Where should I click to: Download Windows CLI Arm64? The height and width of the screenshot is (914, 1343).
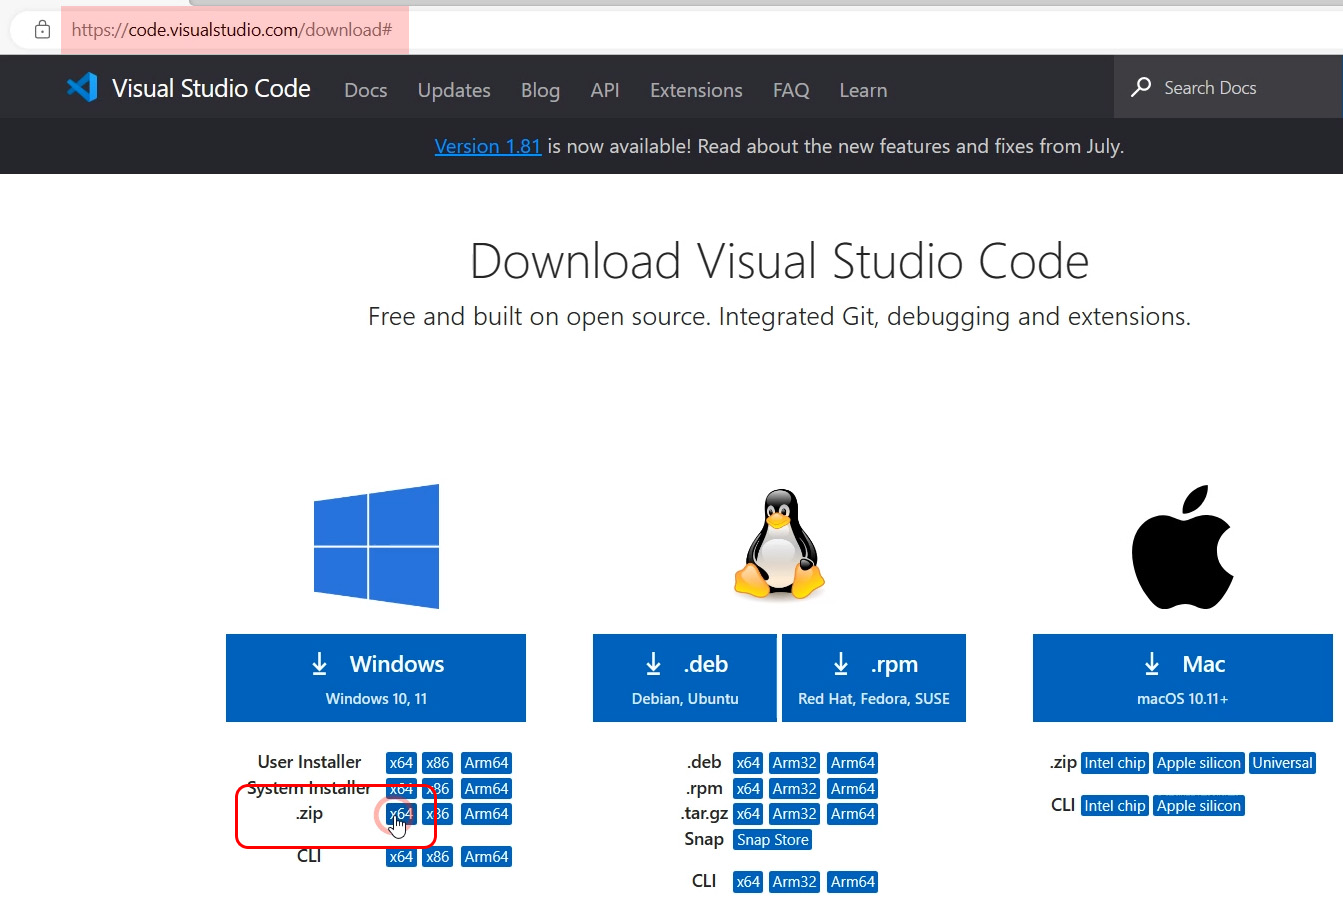[x=487, y=857]
